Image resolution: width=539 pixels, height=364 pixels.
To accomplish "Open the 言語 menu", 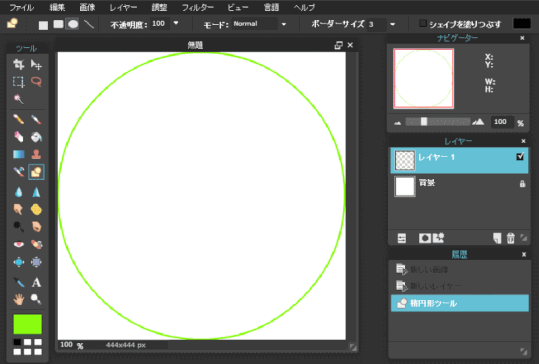I will pyautogui.click(x=271, y=7).
